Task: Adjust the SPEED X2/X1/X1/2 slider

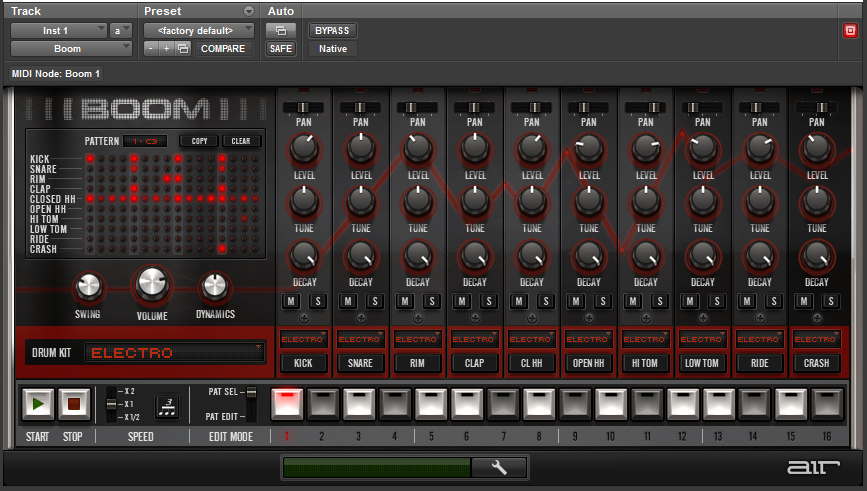Action: click(x=111, y=404)
